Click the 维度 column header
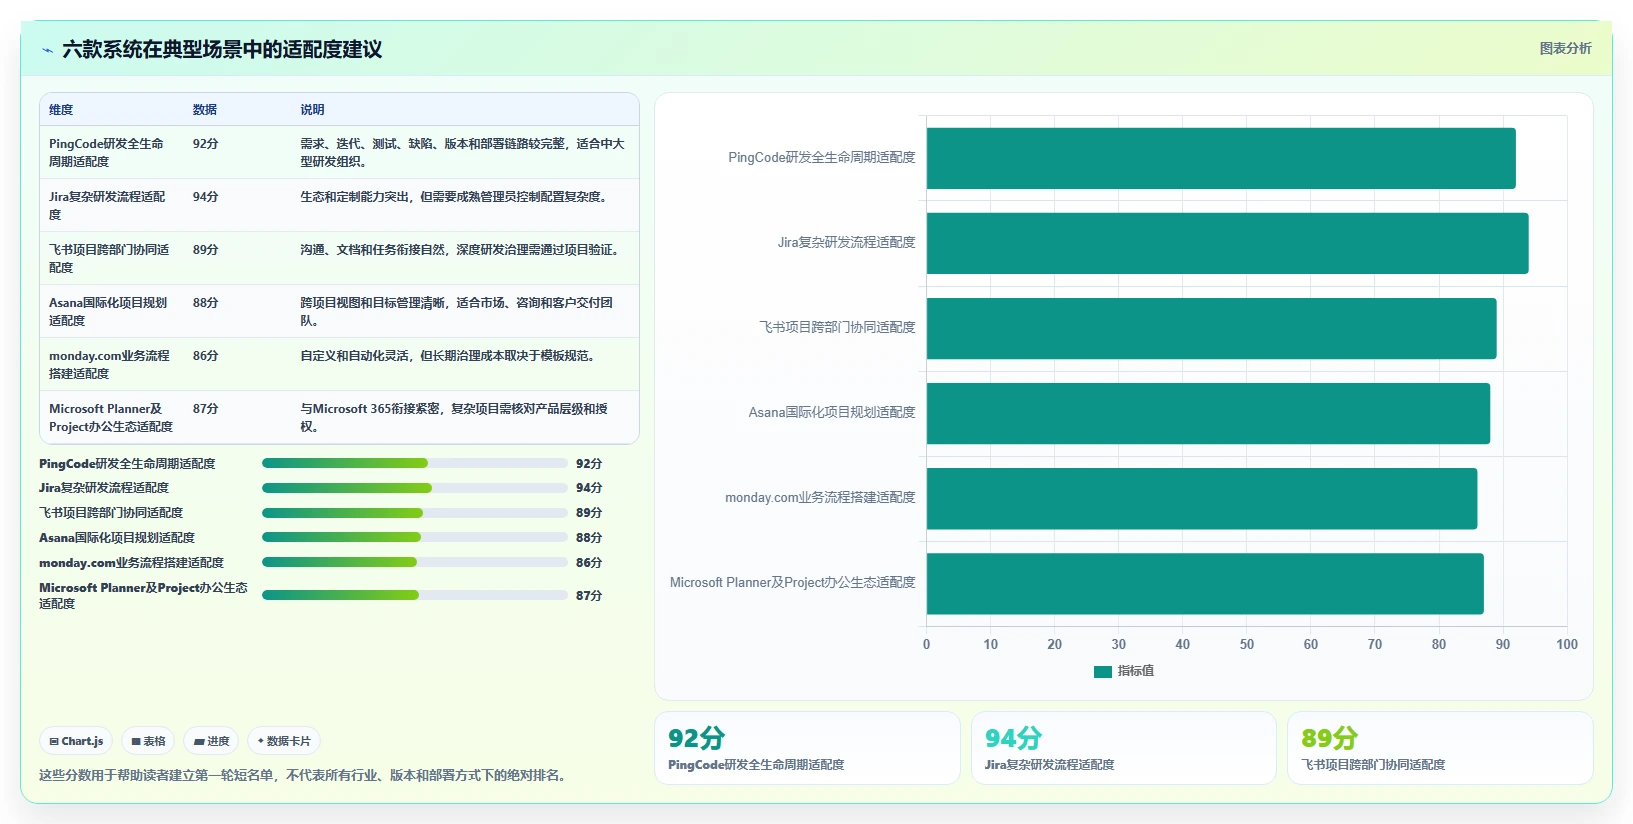 pyautogui.click(x=61, y=110)
